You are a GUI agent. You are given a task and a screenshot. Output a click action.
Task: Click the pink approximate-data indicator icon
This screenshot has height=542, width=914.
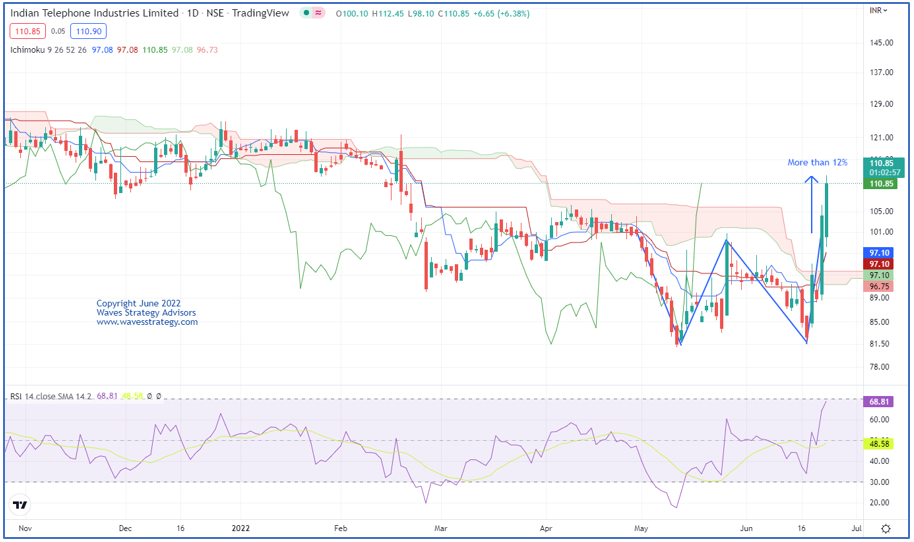click(x=318, y=13)
